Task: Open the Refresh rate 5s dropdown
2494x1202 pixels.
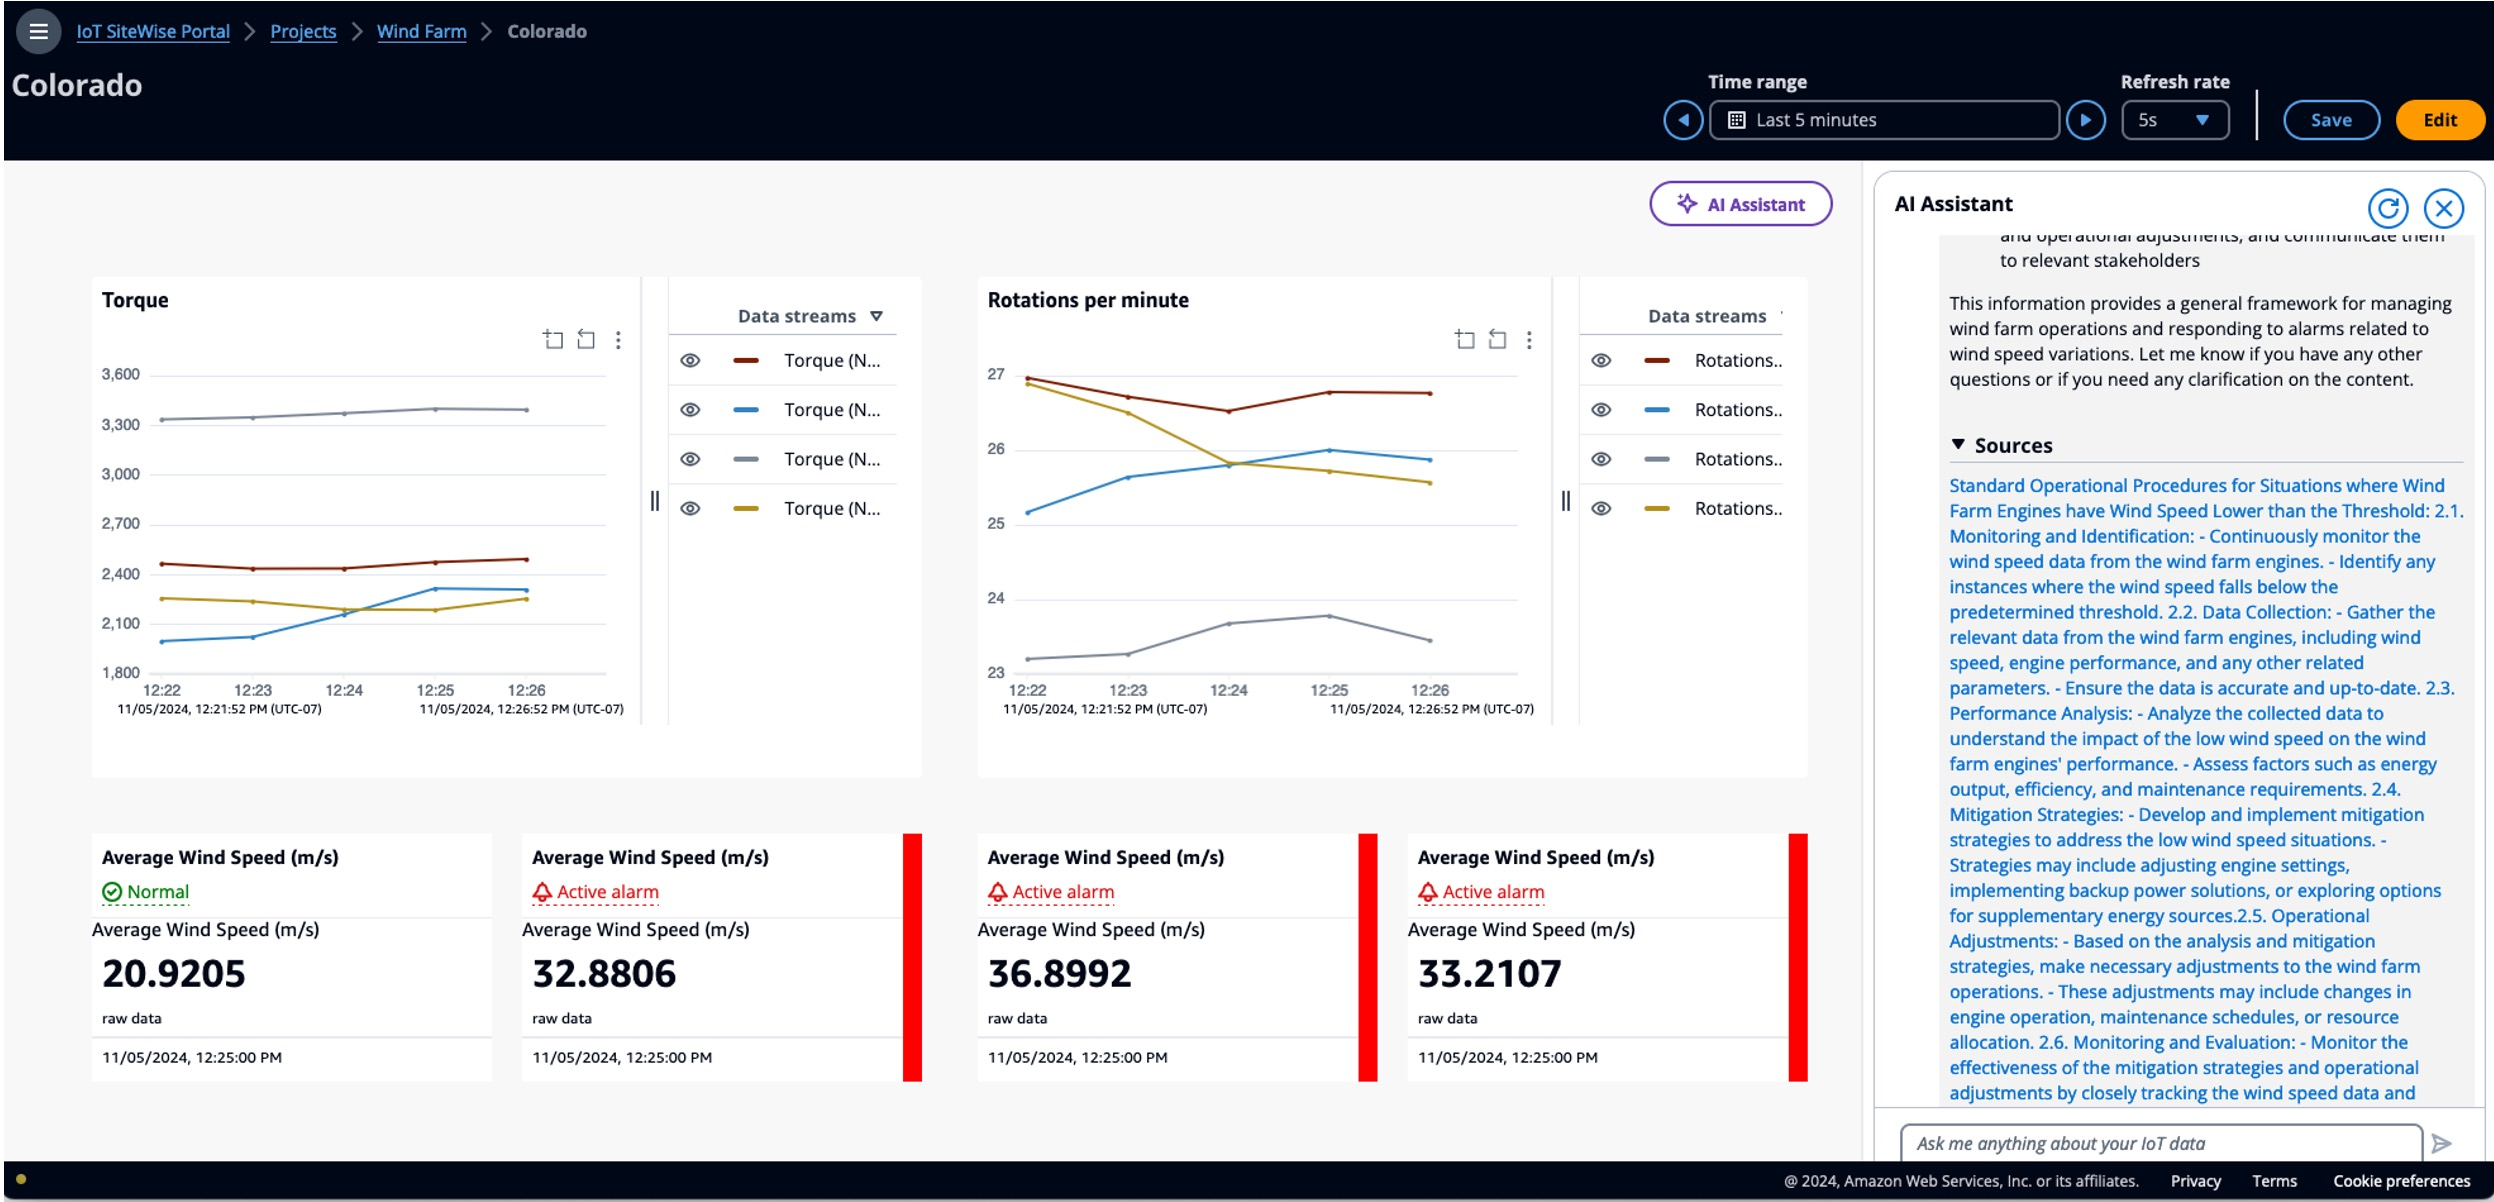Action: (x=2174, y=120)
